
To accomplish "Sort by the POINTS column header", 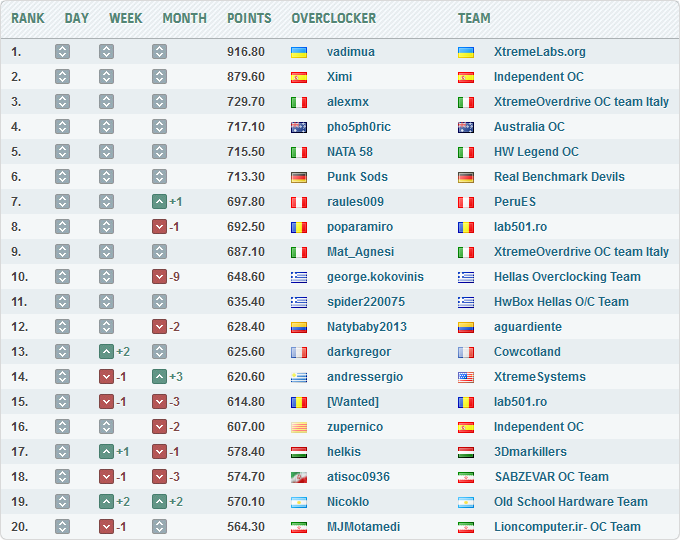I will 249,18.
